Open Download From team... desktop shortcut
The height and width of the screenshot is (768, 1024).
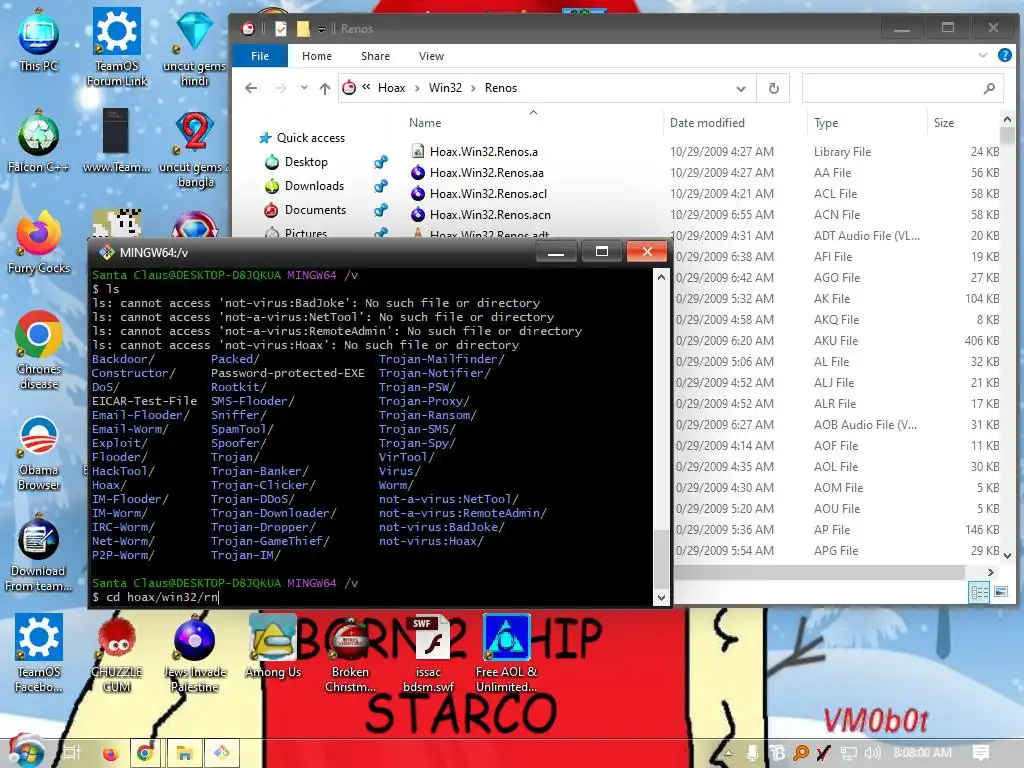click(39, 553)
